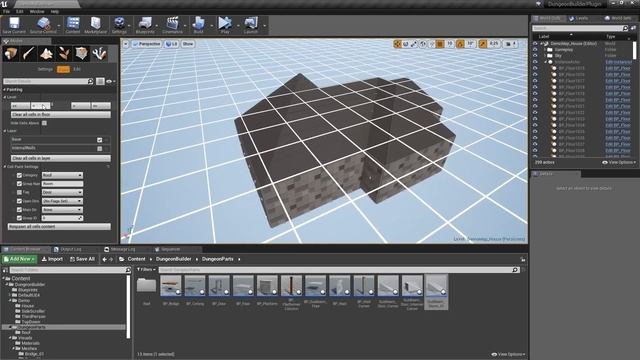Expand the Gameplay folder in World Outliner
Screen dimensions: 640x360
click(545, 49)
